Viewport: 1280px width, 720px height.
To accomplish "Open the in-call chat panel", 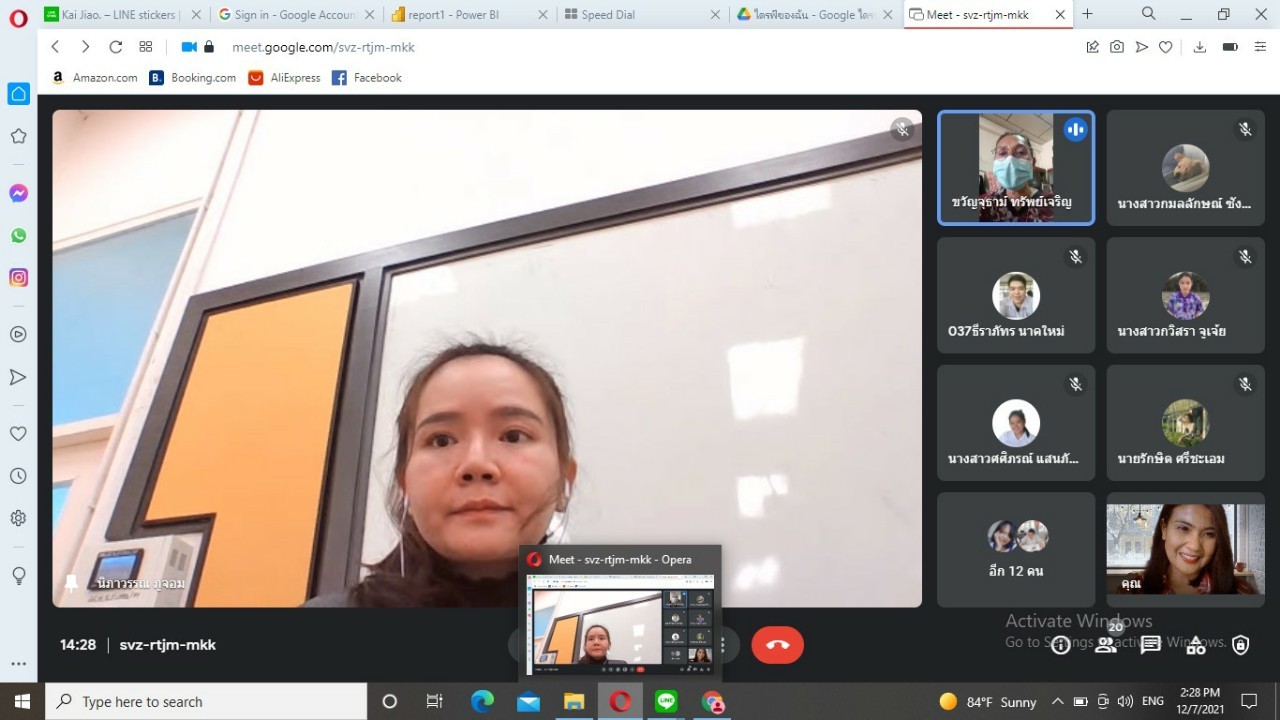I will [x=1151, y=645].
